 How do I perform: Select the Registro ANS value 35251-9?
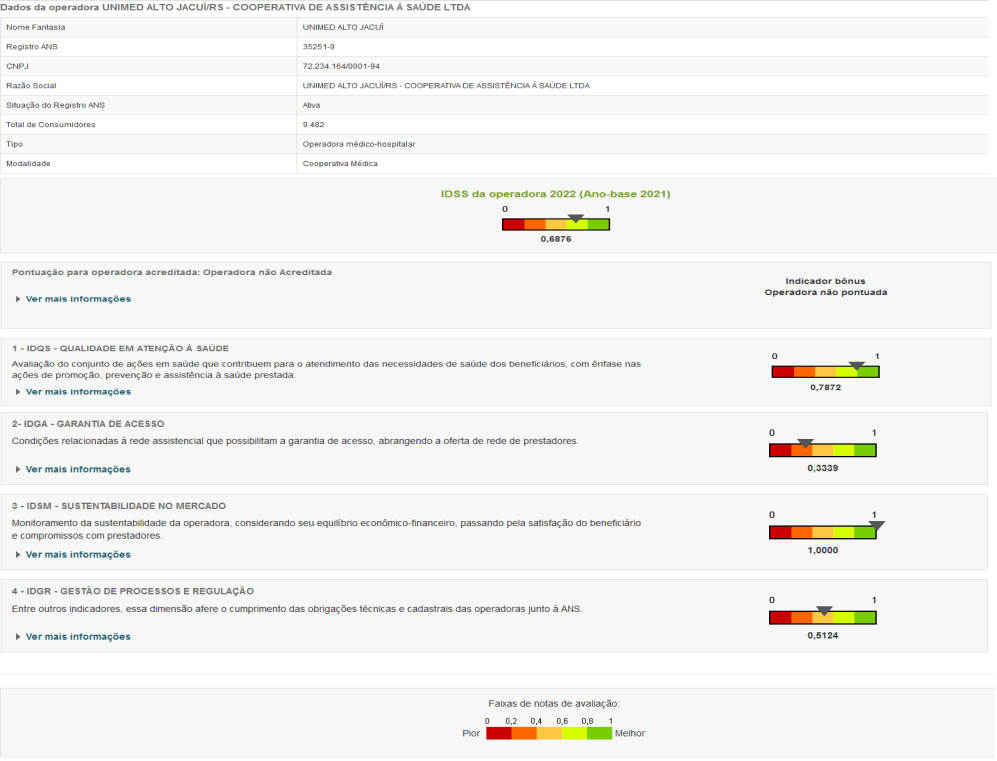[x=319, y=47]
